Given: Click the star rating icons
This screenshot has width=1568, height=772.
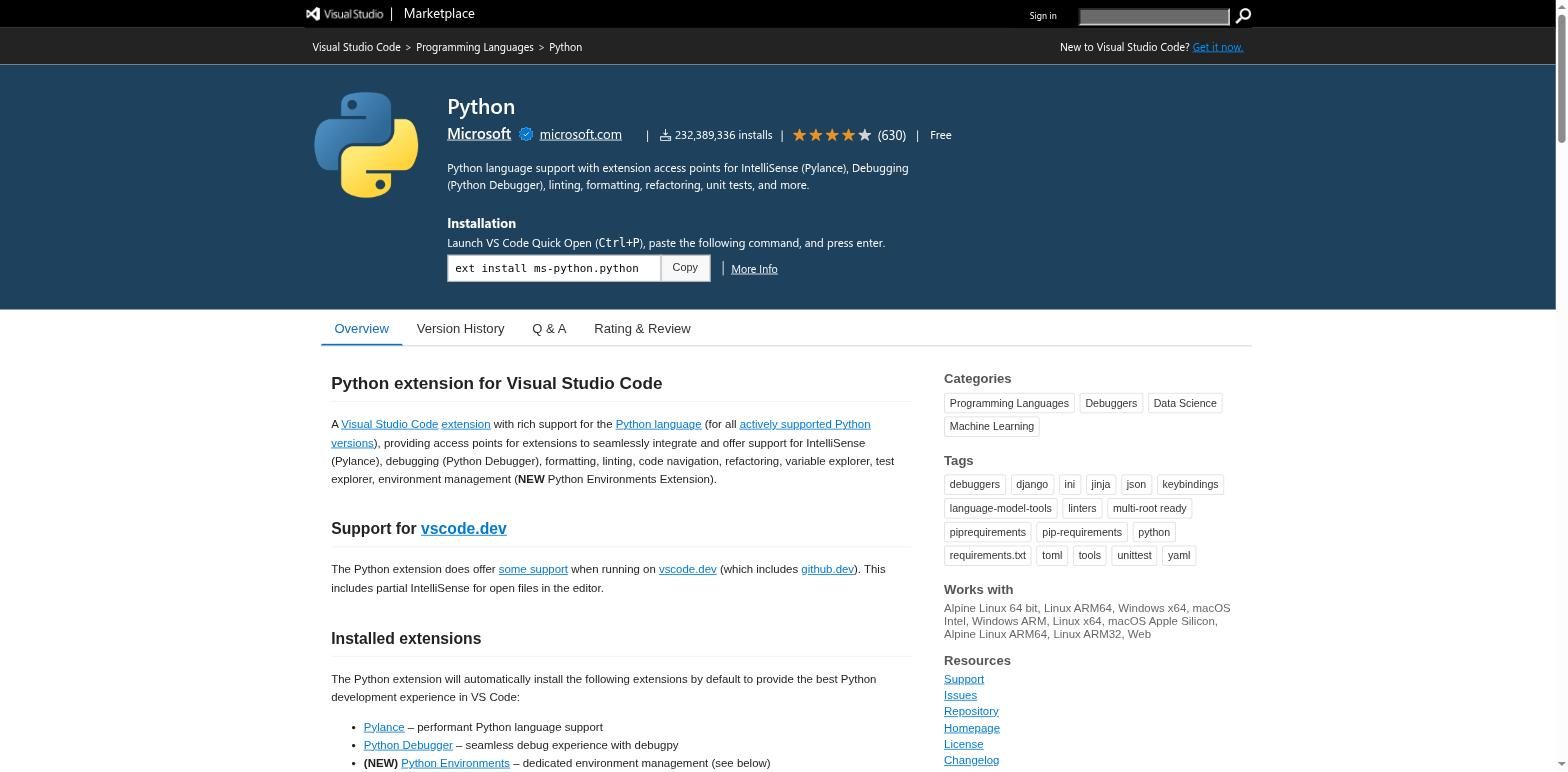Looking at the screenshot, I should (832, 135).
